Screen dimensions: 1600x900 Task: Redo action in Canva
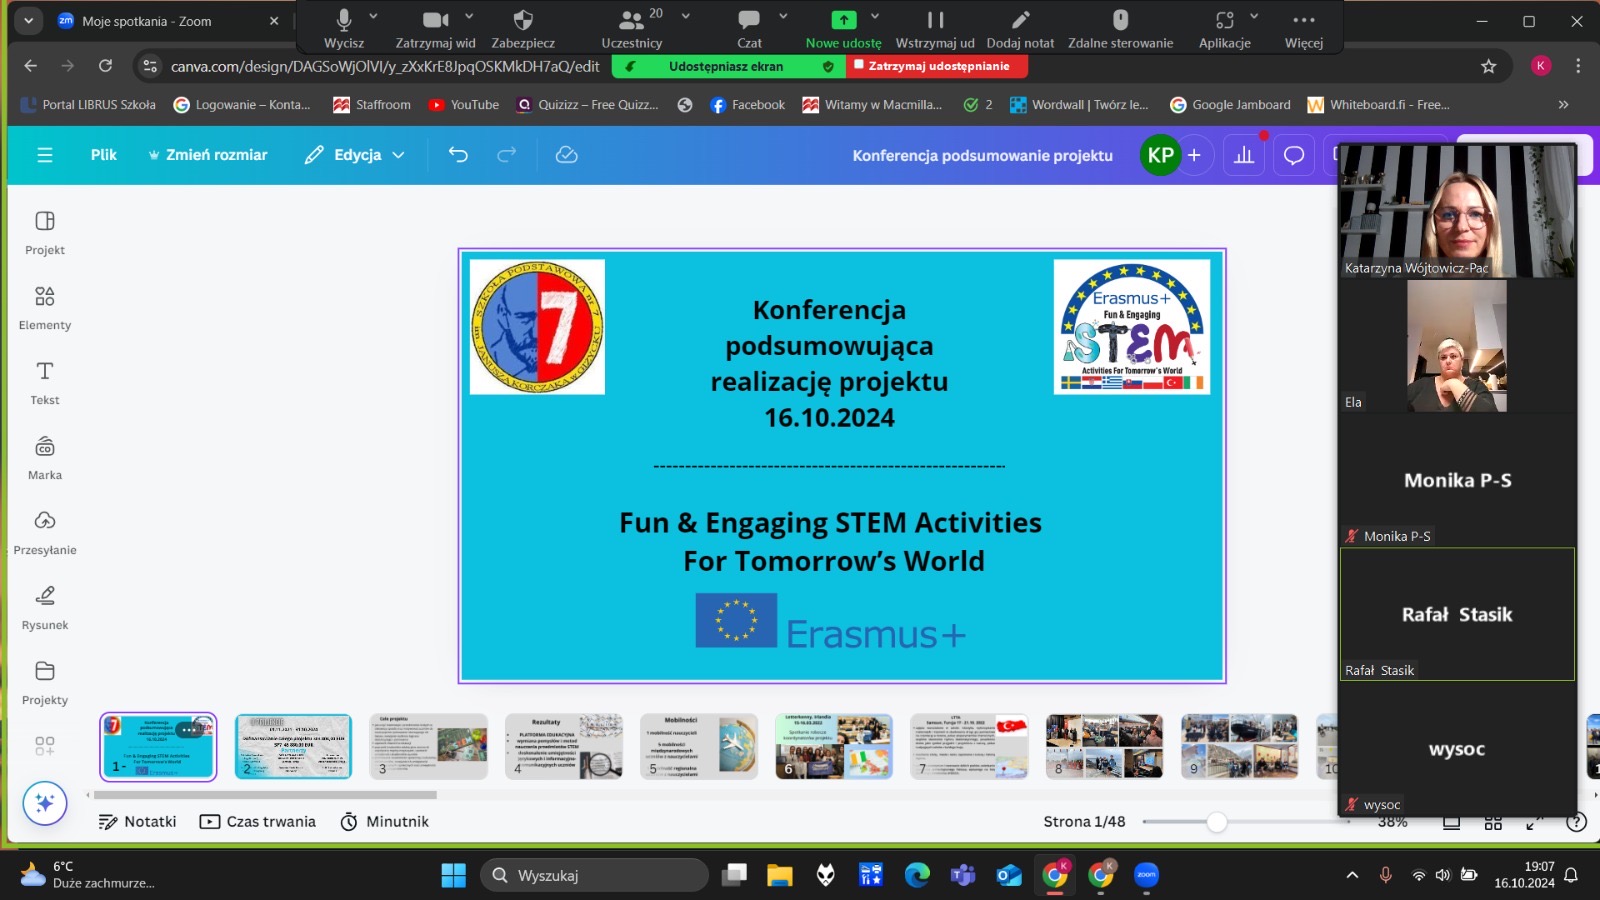point(507,155)
